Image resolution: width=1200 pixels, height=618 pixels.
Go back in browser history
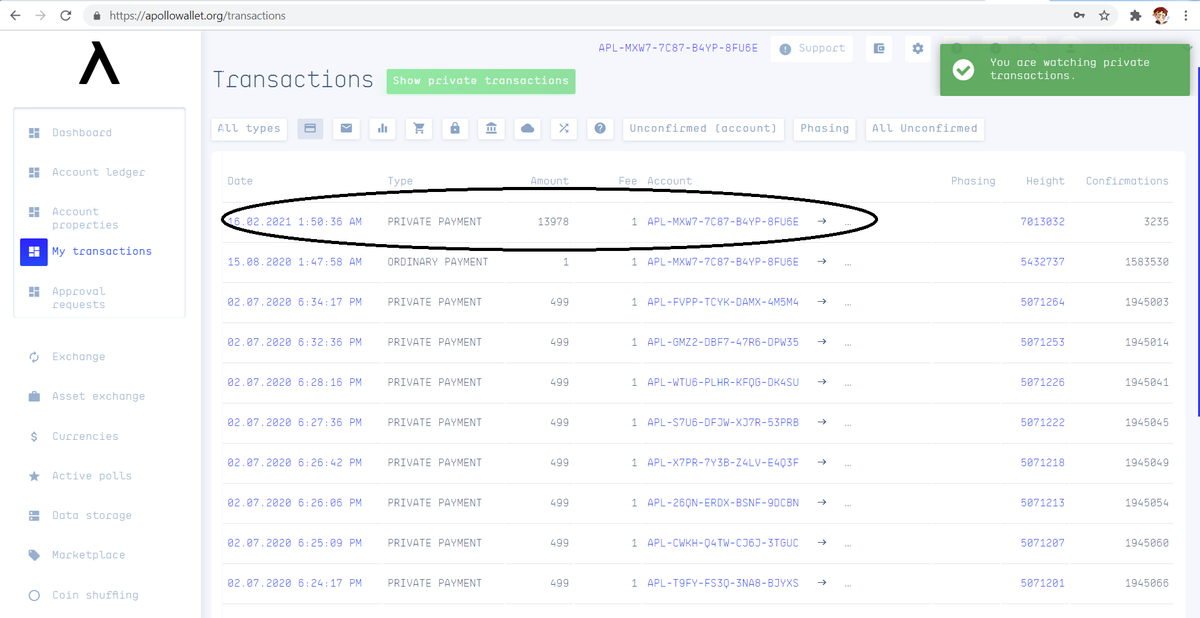[x=15, y=15]
